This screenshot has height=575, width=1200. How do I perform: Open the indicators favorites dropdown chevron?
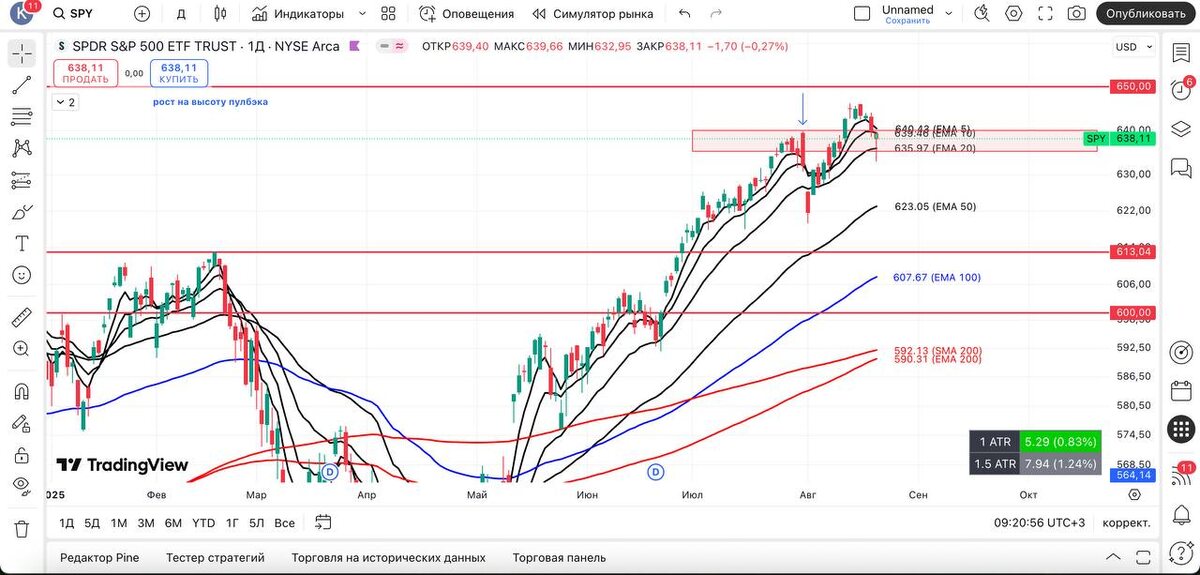(361, 14)
